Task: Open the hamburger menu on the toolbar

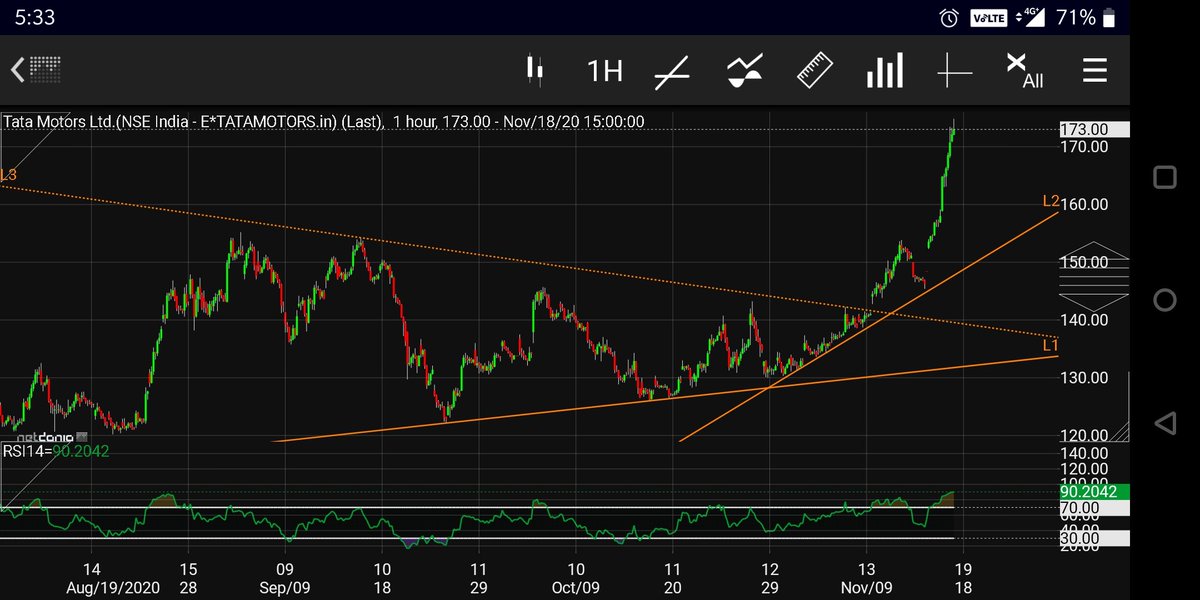Action: pyautogui.click(x=1094, y=70)
